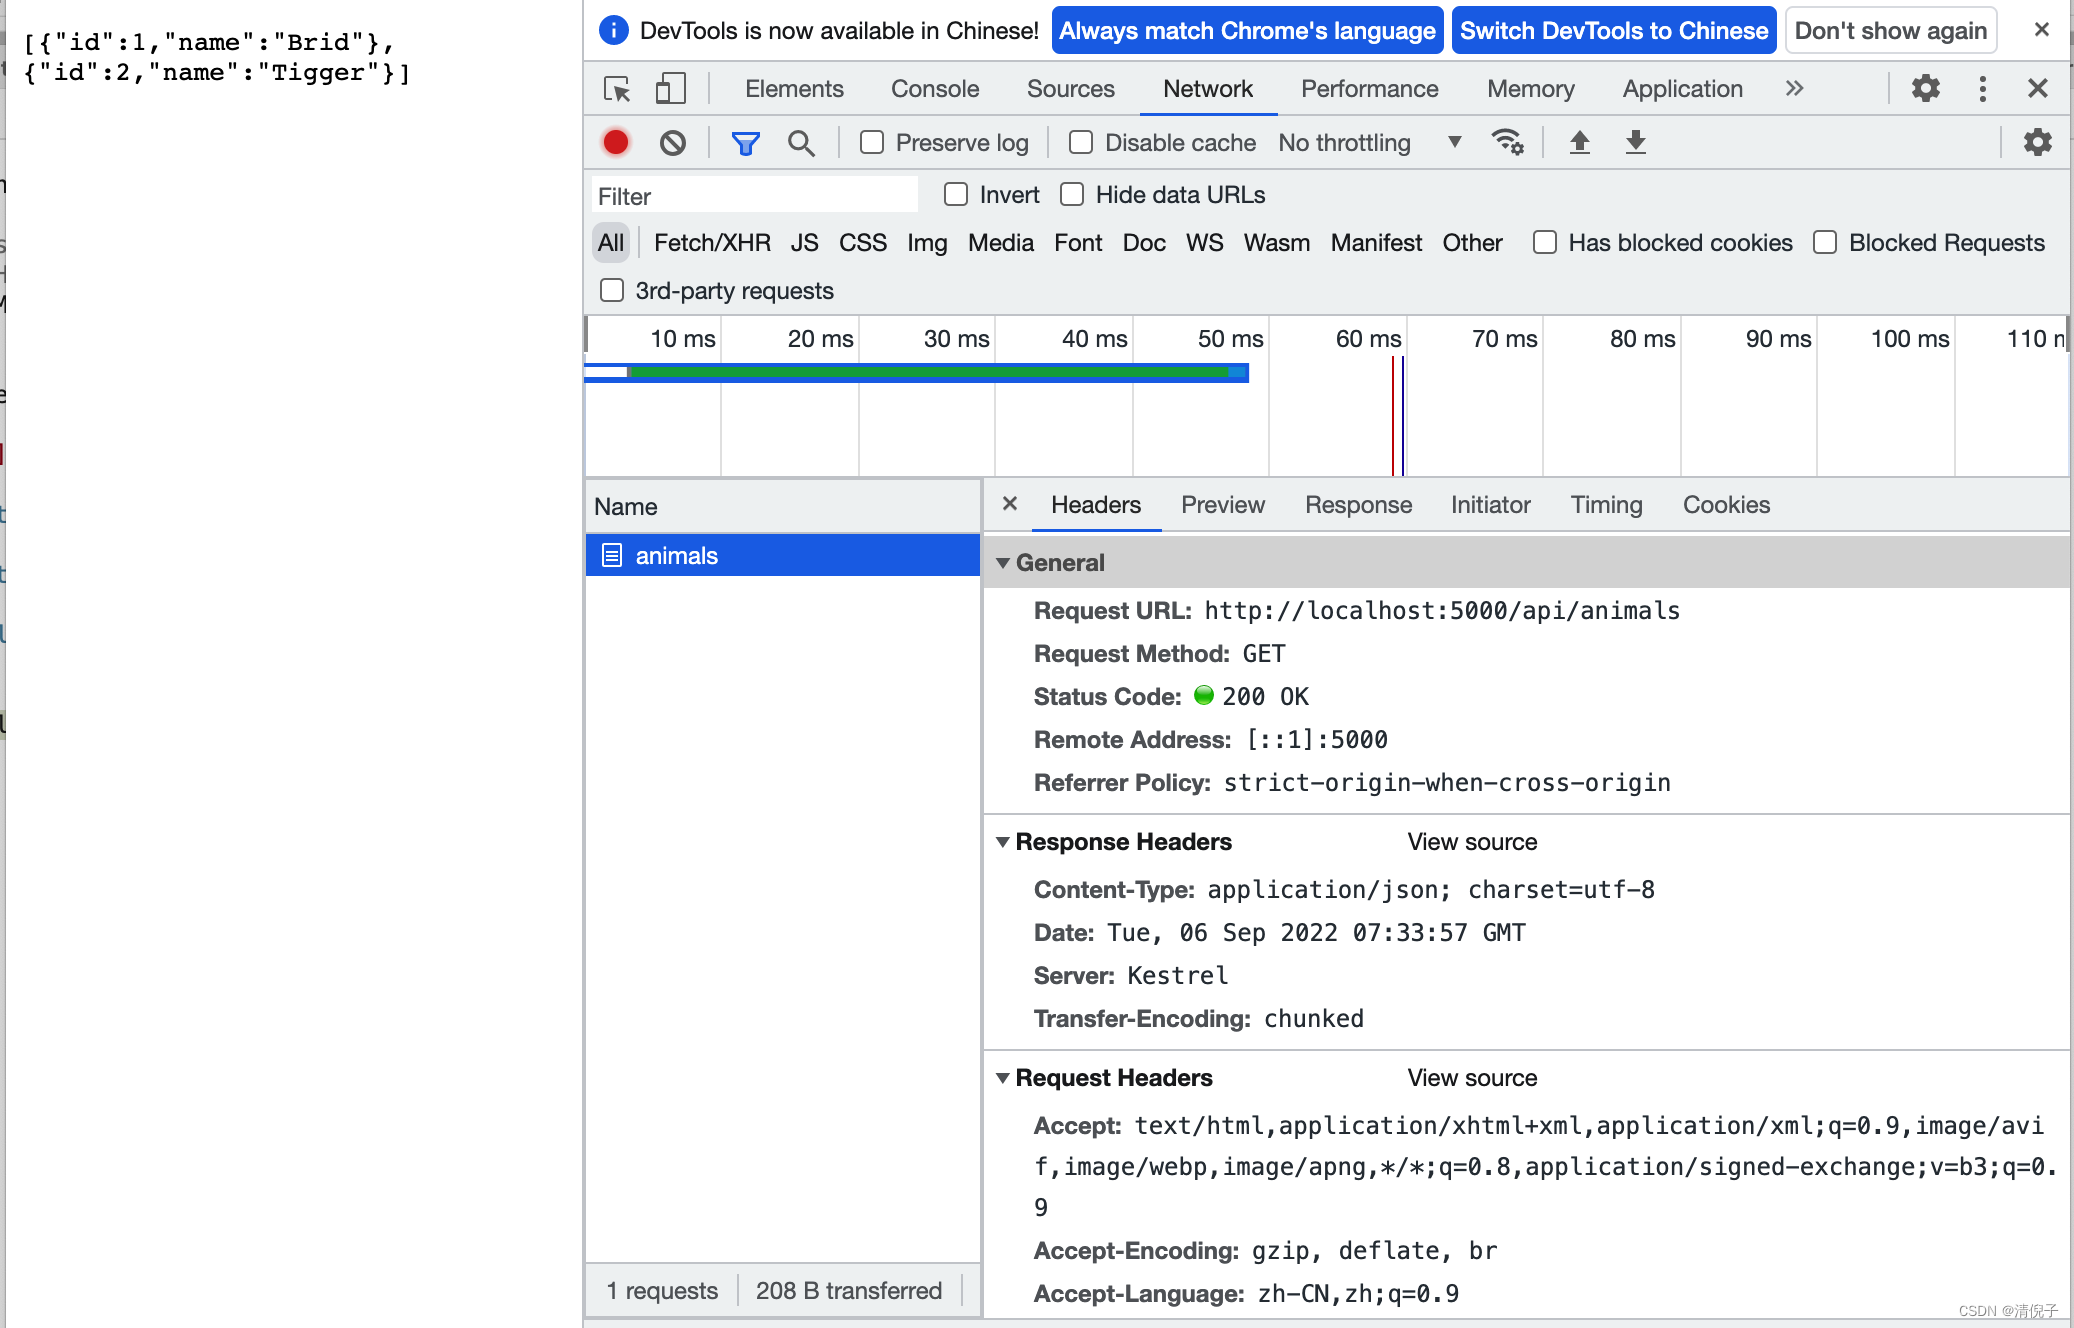The image size is (2074, 1328).
Task: Check Hide data URLs
Action: point(1073,194)
